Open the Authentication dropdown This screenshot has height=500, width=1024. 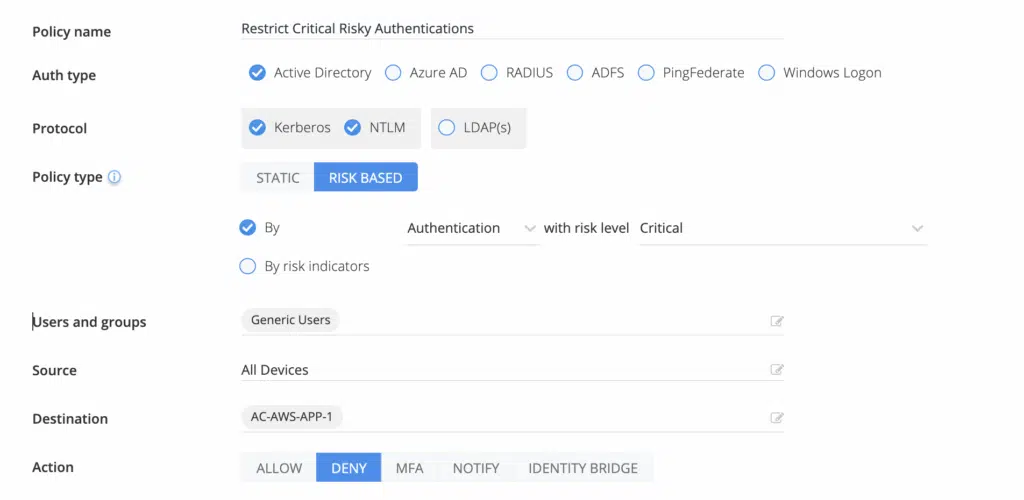click(x=472, y=229)
